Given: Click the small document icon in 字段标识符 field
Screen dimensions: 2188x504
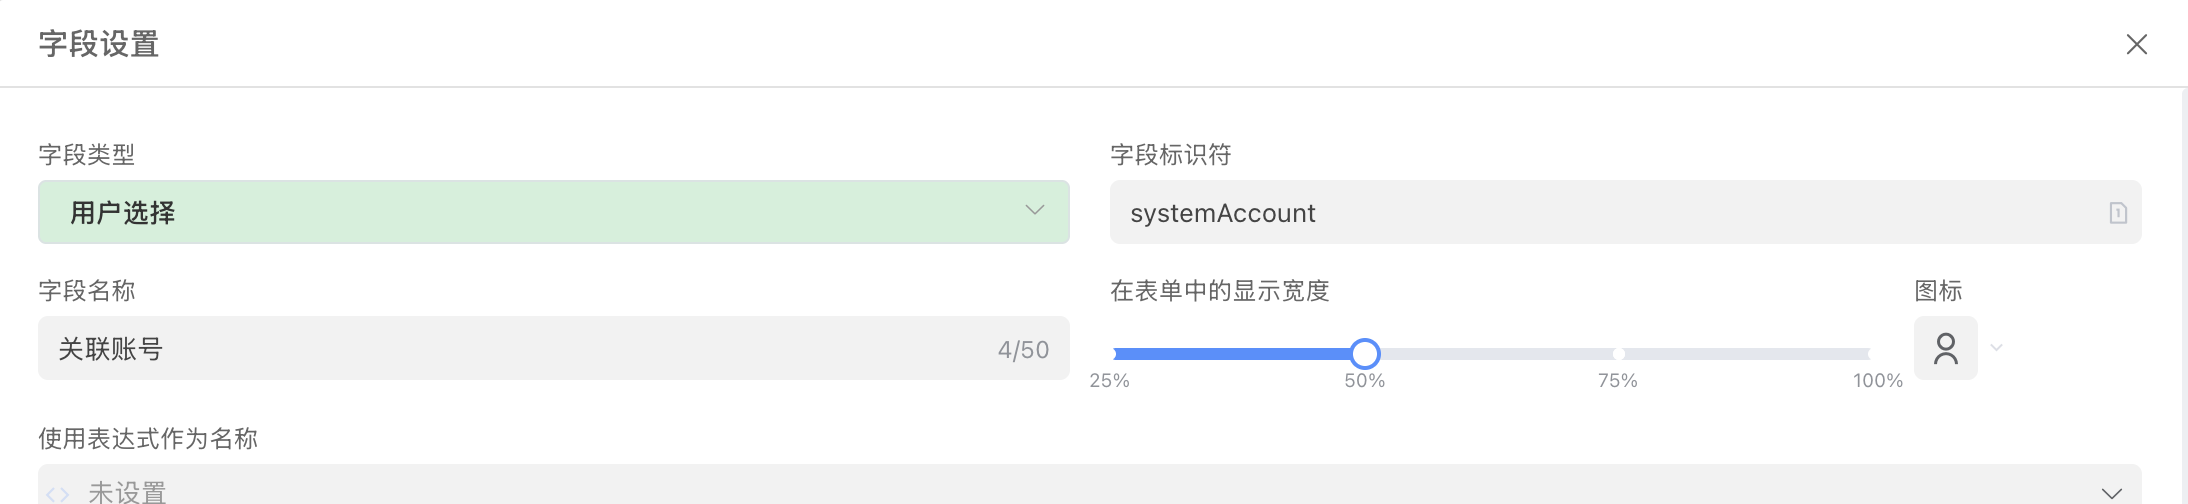Looking at the screenshot, I should [2118, 213].
